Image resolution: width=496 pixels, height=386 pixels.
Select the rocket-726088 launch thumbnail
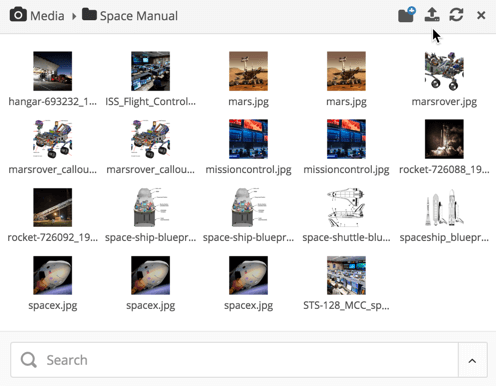pos(444,139)
